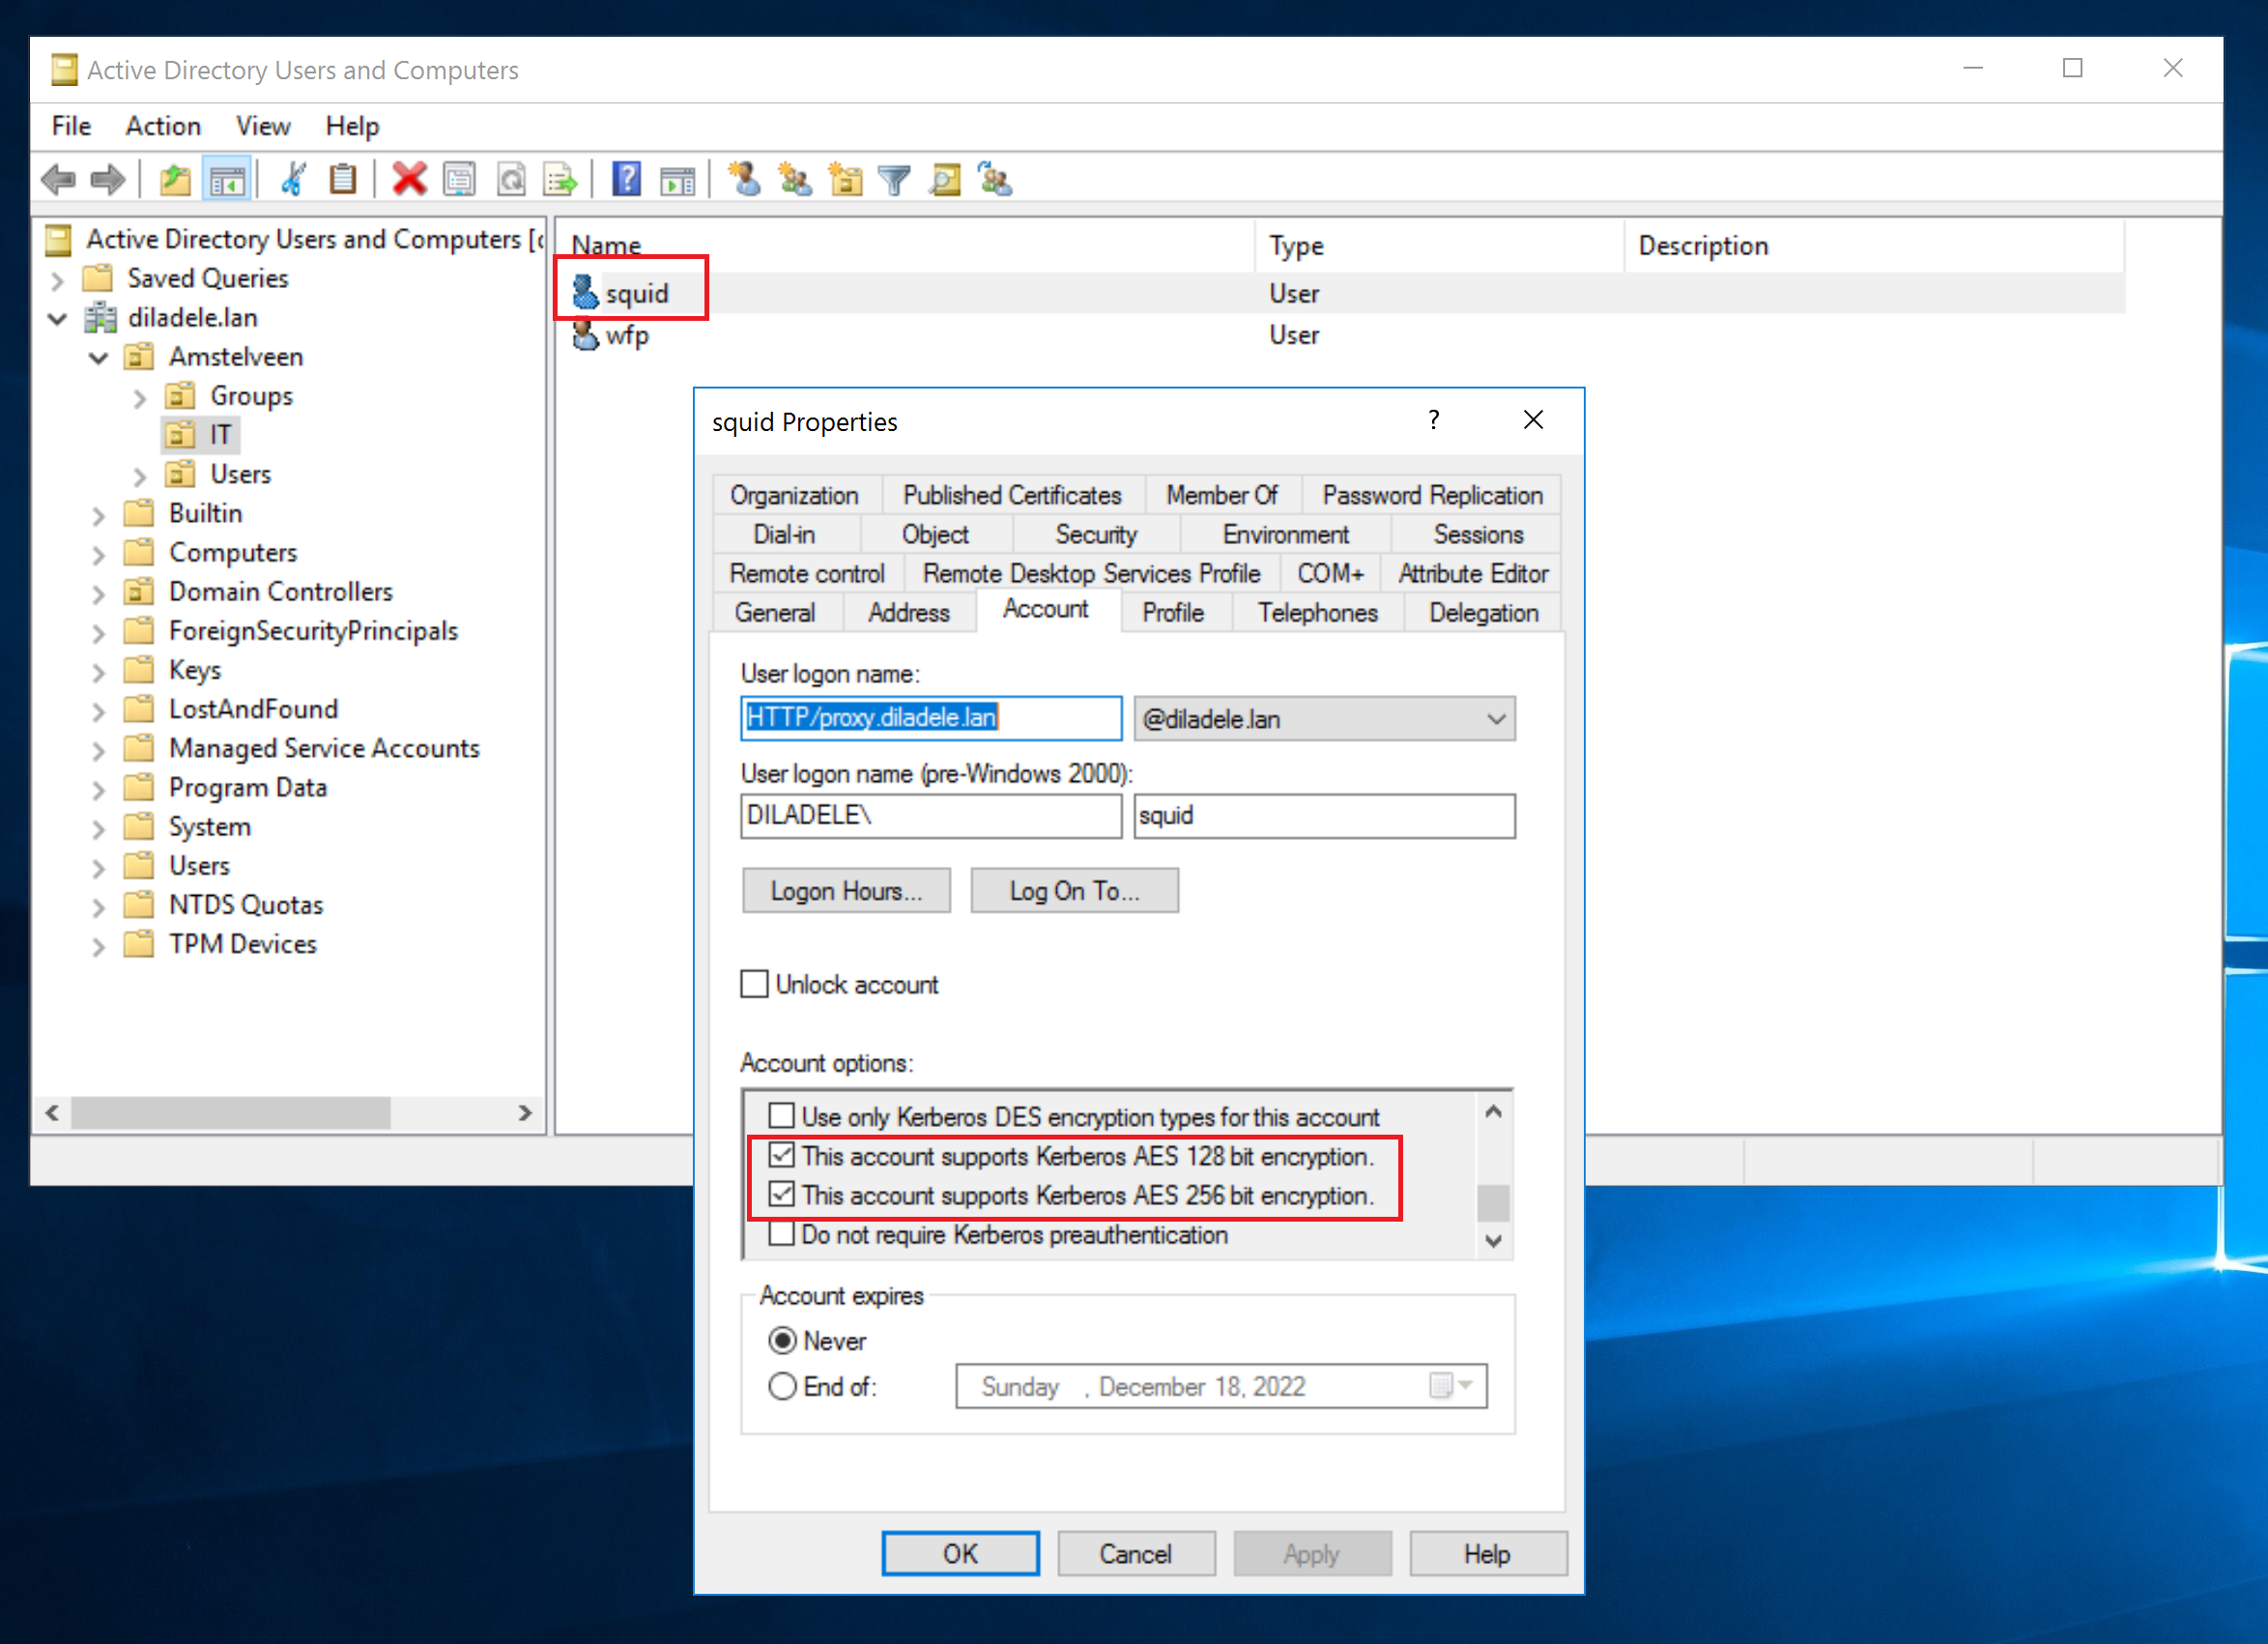
Task: Select the Never expiry radio button
Action: 782,1340
